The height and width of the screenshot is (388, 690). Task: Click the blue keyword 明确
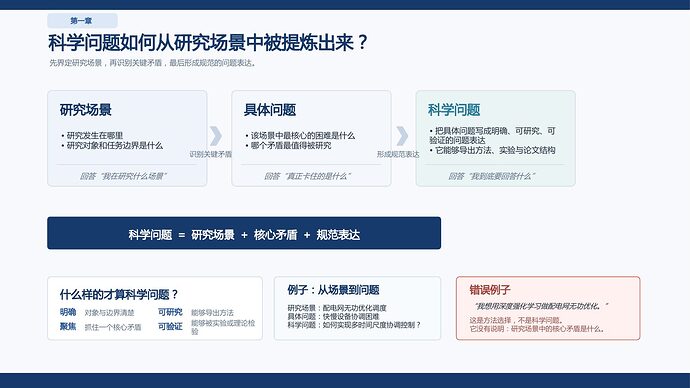[68, 312]
